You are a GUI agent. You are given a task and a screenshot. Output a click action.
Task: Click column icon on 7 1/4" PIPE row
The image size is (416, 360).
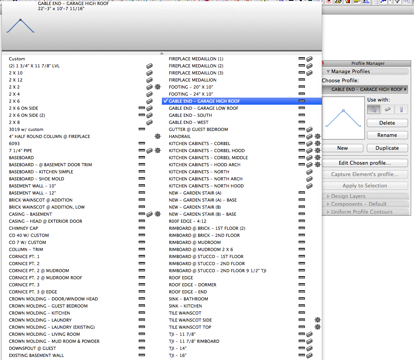[158, 150]
